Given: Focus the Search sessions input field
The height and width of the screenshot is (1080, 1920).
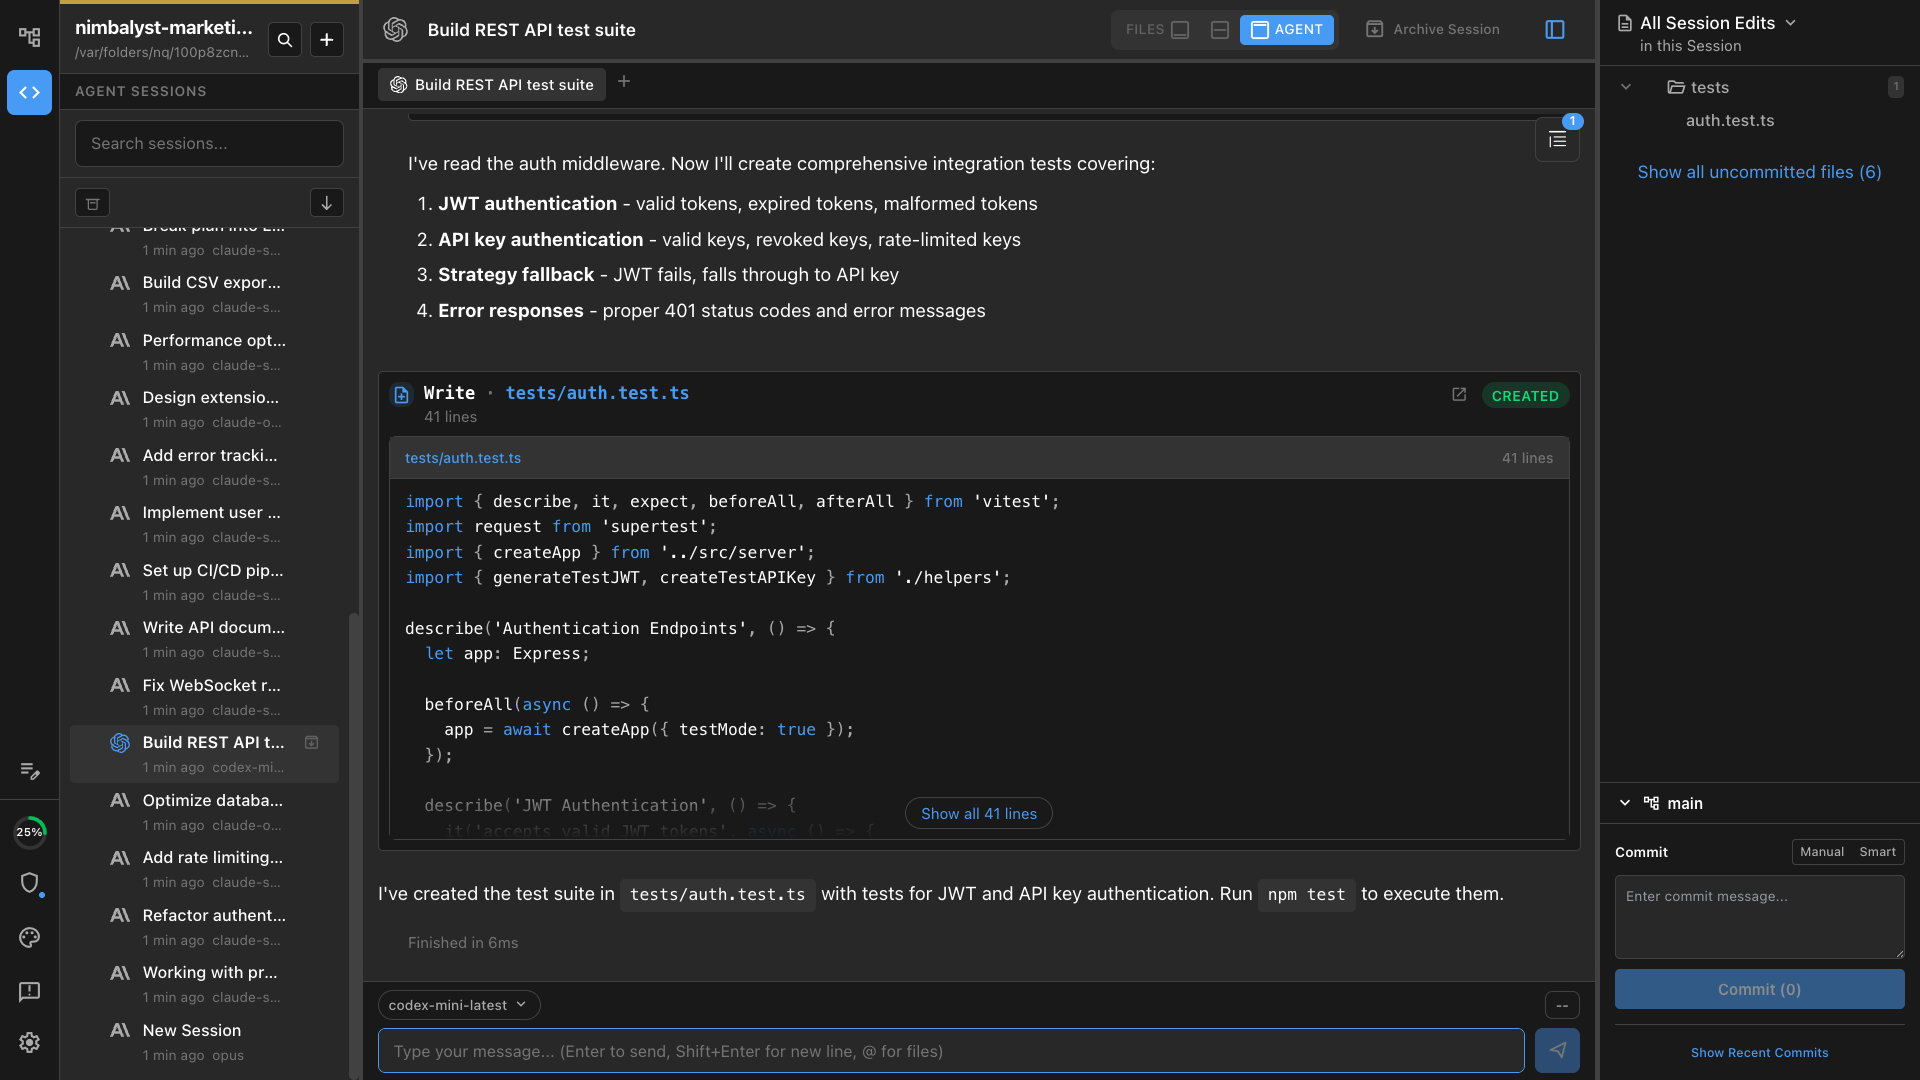Looking at the screenshot, I should 209,144.
